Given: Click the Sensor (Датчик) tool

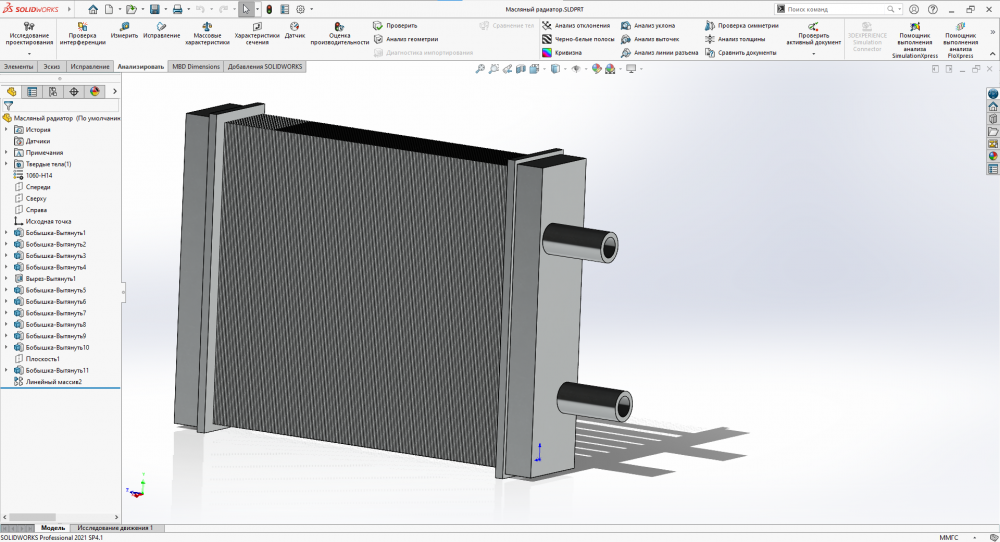Looking at the screenshot, I should [295, 29].
